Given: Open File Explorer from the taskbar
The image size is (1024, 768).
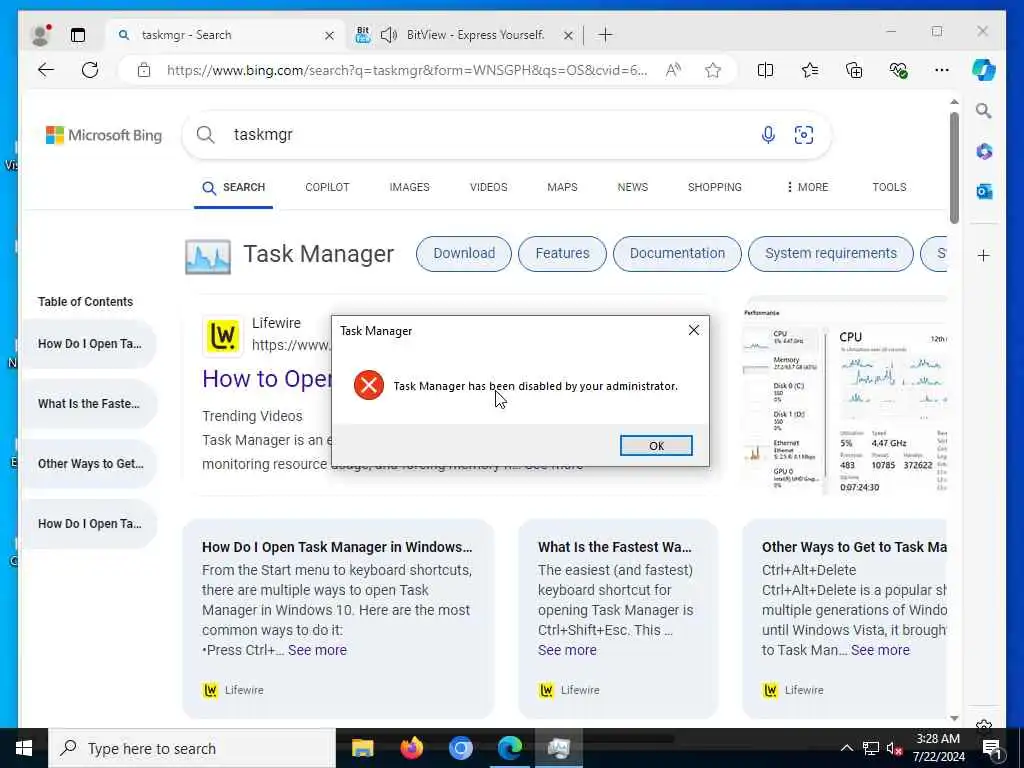Looking at the screenshot, I should [362, 748].
